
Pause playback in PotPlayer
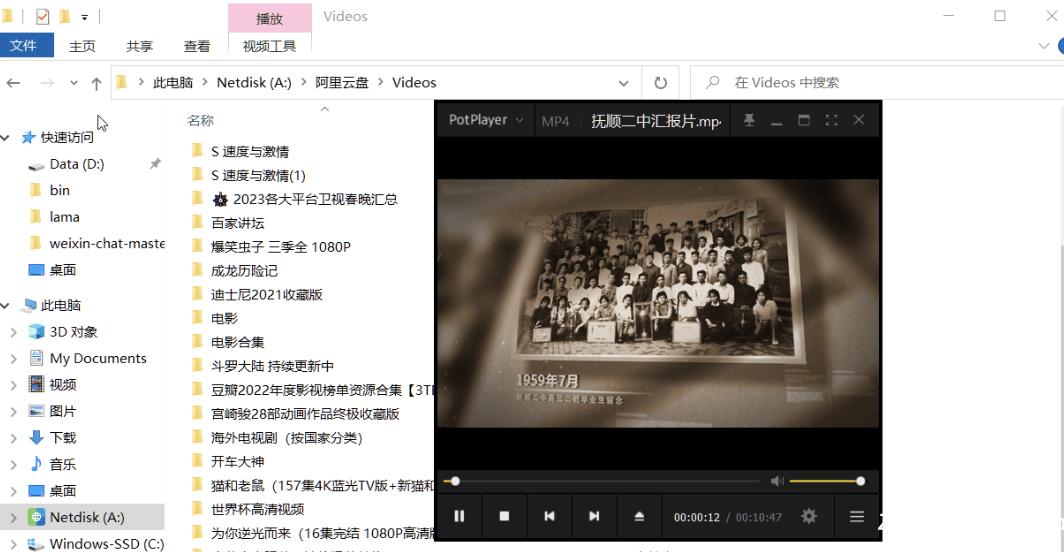coord(459,517)
